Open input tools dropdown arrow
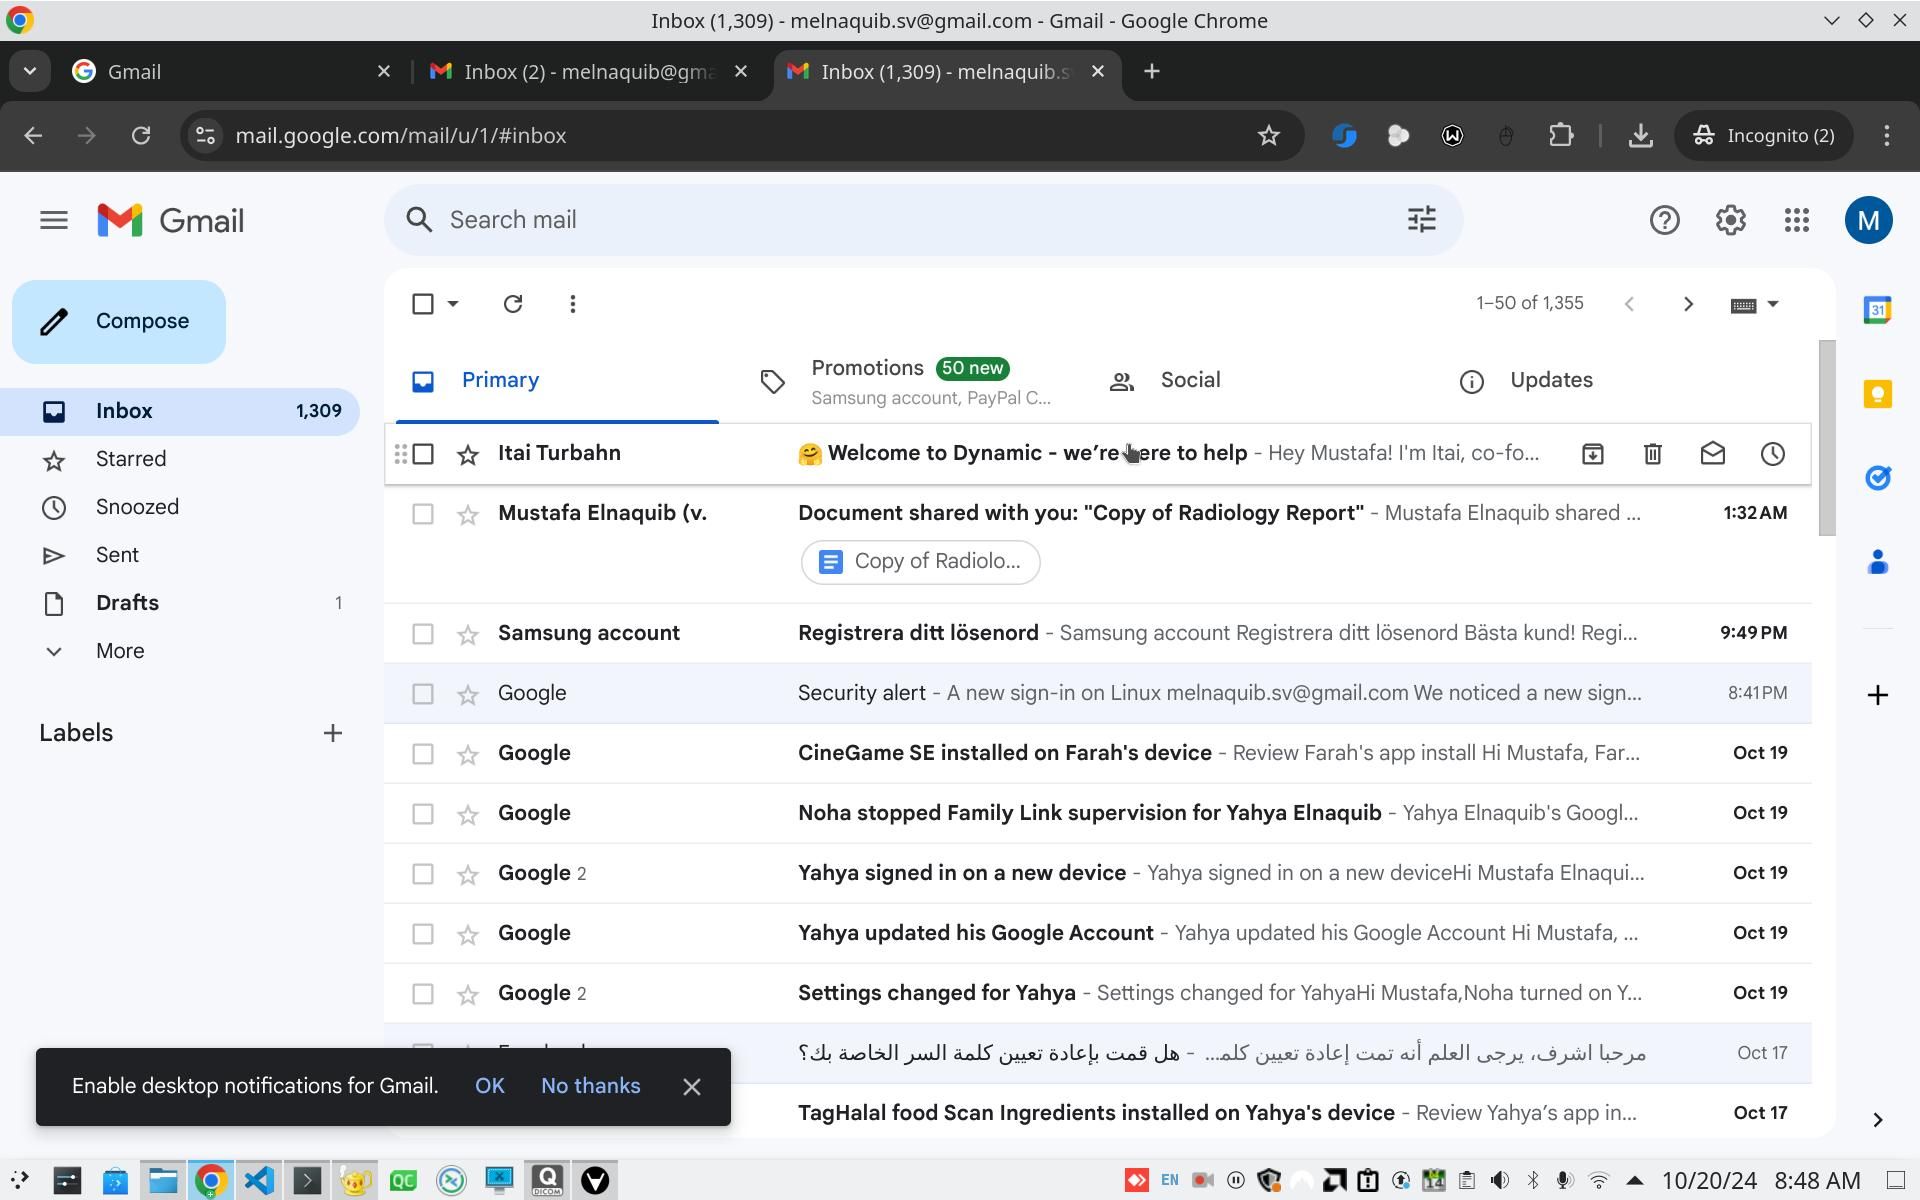1920x1200 pixels. [x=1773, y=304]
